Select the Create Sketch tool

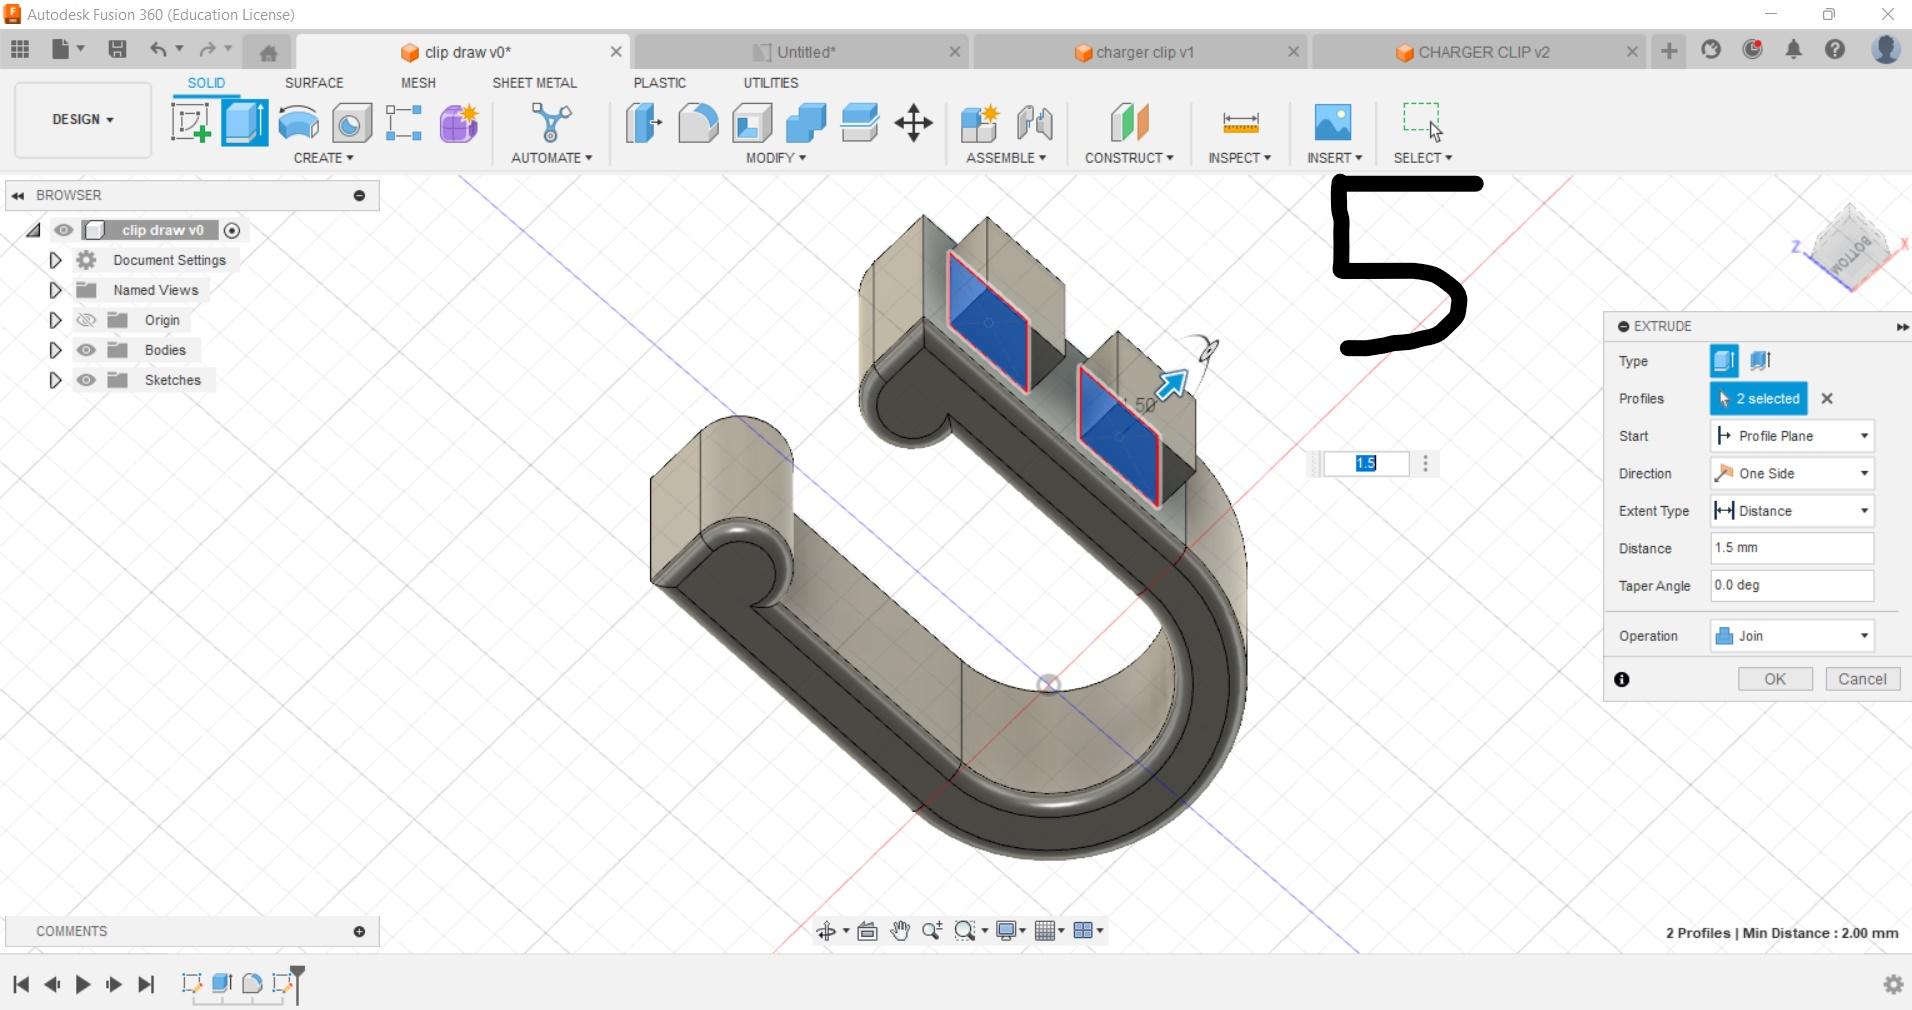pyautogui.click(x=190, y=123)
